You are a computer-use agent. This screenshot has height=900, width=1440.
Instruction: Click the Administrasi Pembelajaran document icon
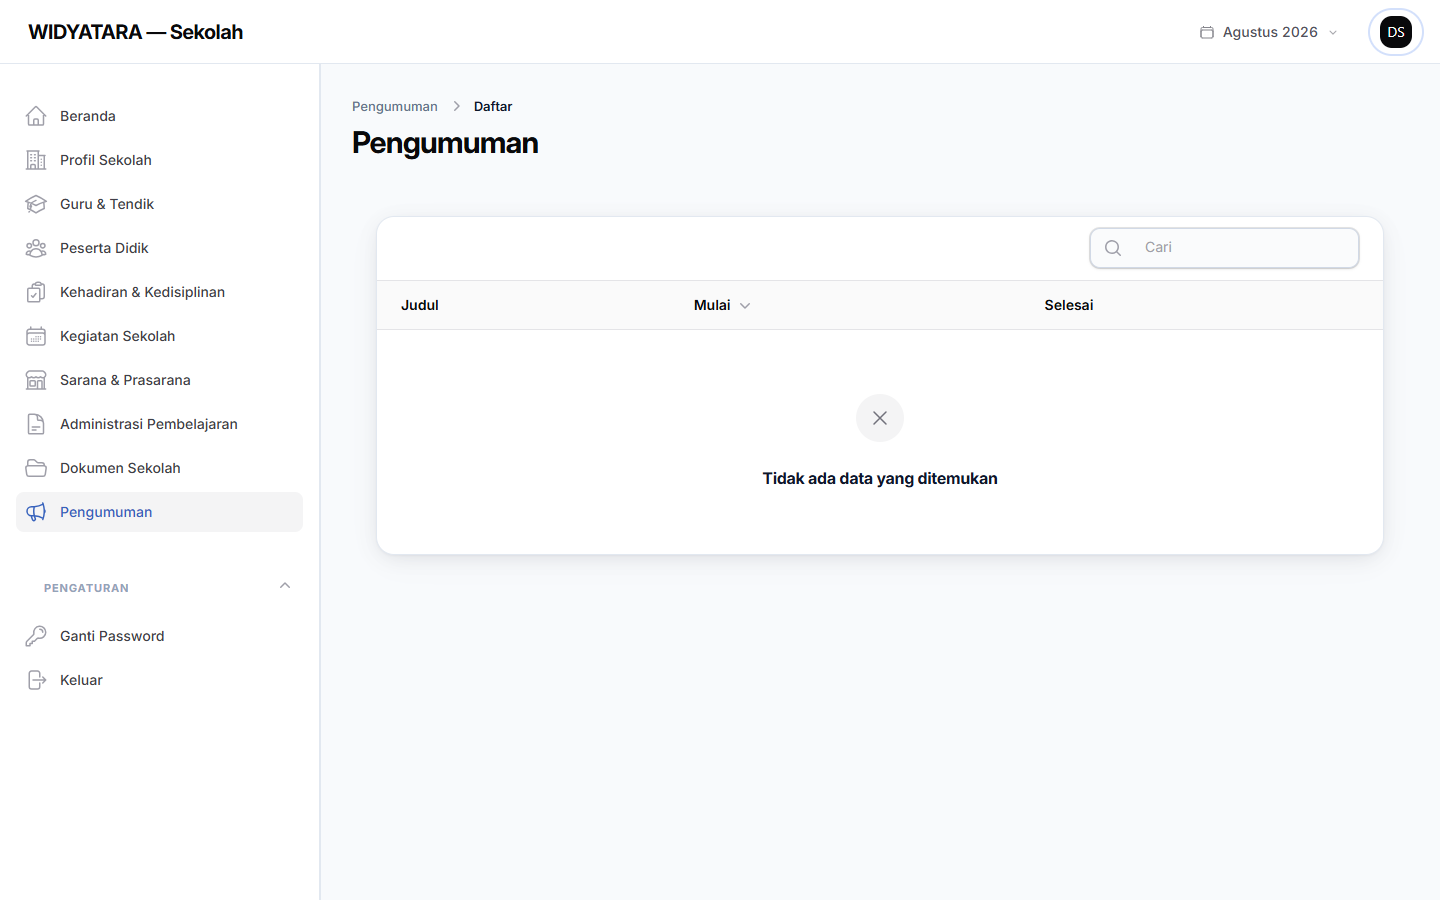[36, 424]
